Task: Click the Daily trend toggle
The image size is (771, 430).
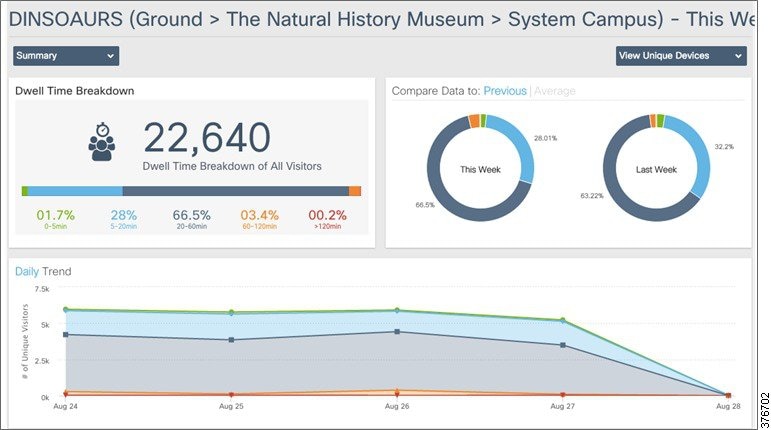Action: tap(27, 271)
